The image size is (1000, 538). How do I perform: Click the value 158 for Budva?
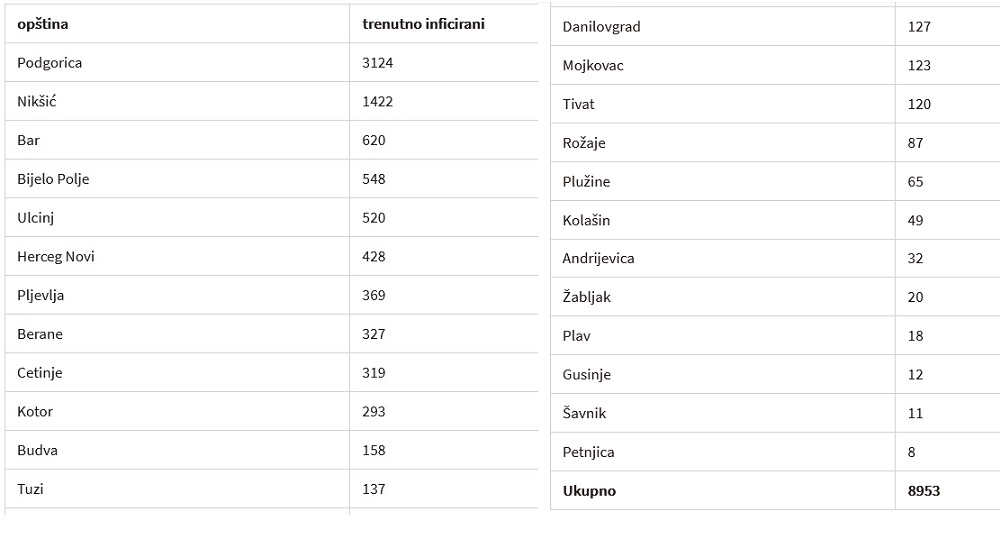(x=444, y=450)
